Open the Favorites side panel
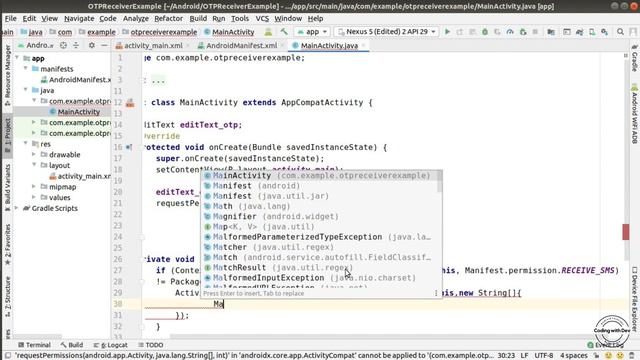The width and height of the screenshot is (640, 360). tap(7, 244)
